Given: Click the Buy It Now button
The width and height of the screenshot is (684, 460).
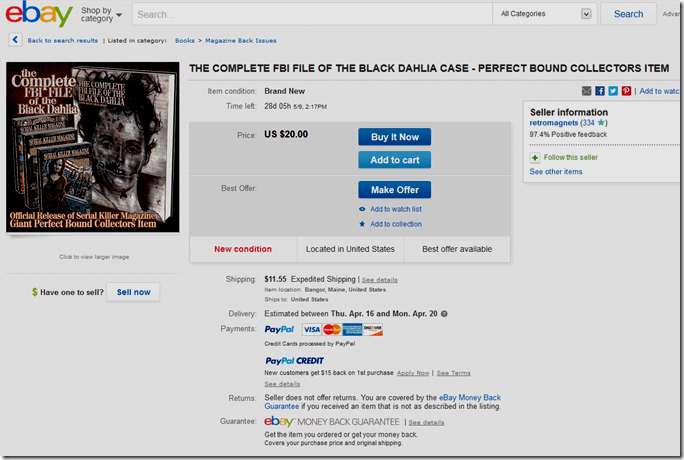Looking at the screenshot, I should pyautogui.click(x=394, y=137).
